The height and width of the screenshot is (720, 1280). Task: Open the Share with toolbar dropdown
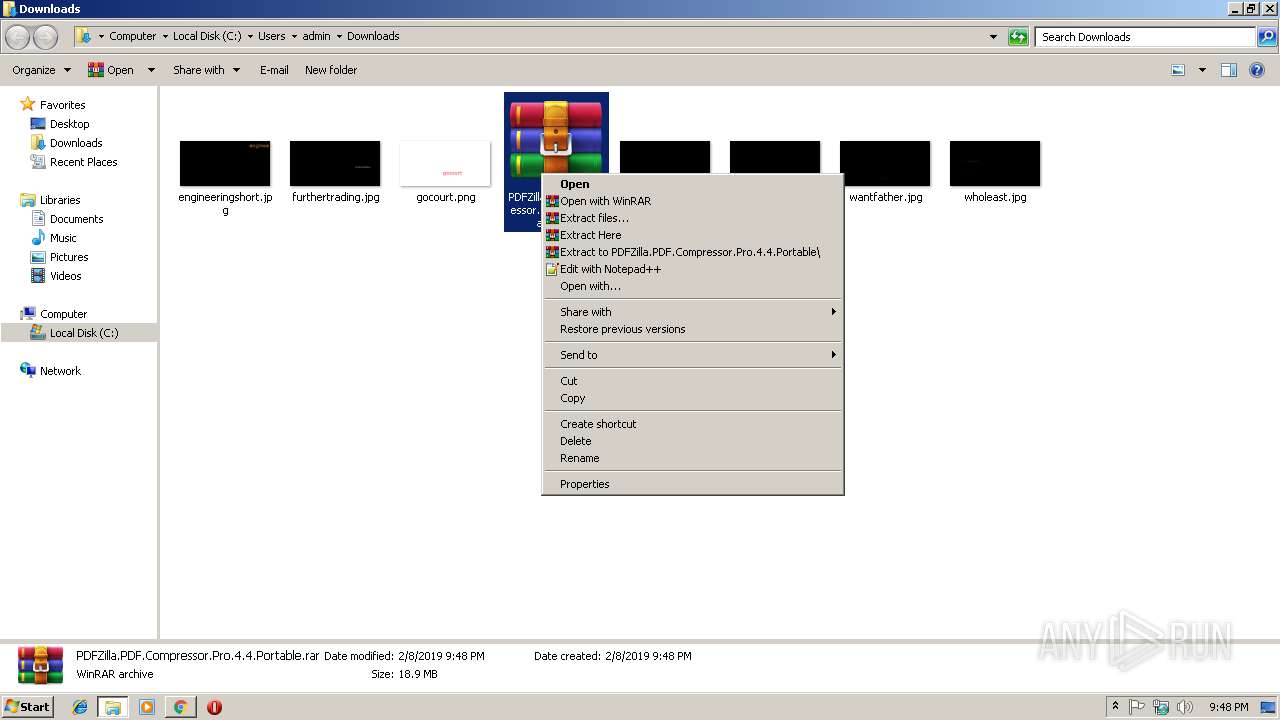point(206,70)
